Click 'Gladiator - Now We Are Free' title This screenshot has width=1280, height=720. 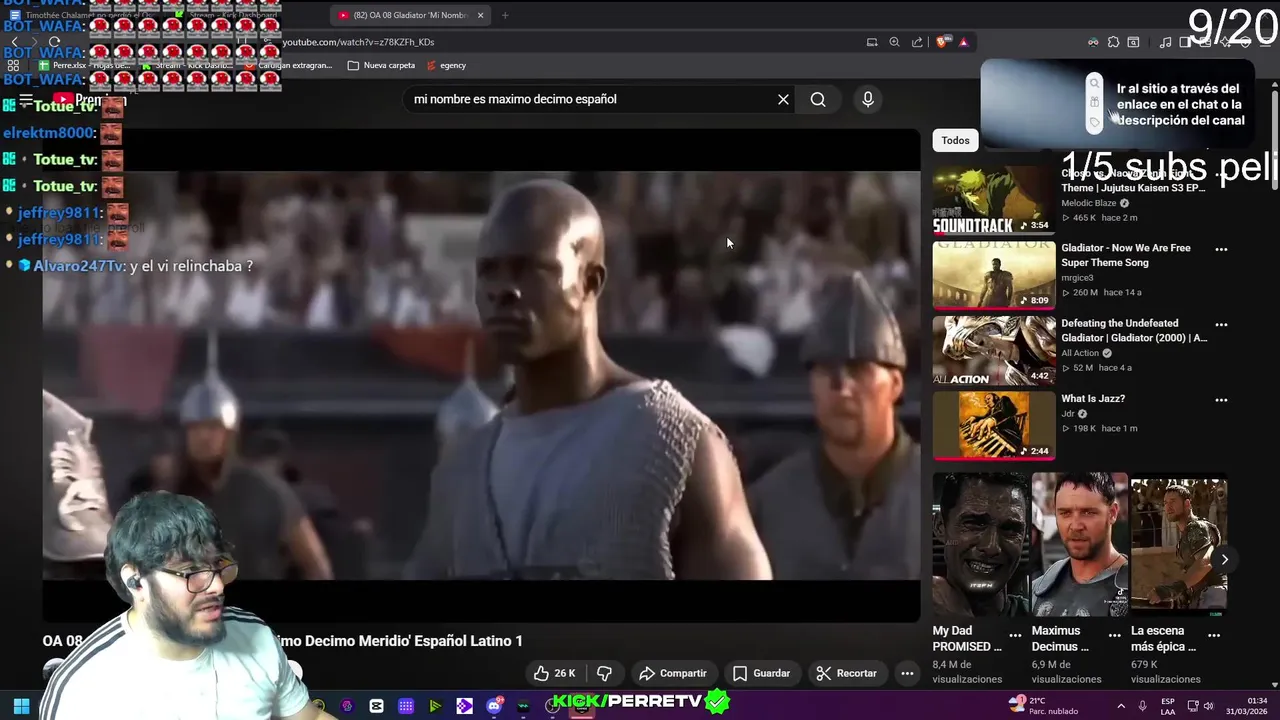point(1125,255)
